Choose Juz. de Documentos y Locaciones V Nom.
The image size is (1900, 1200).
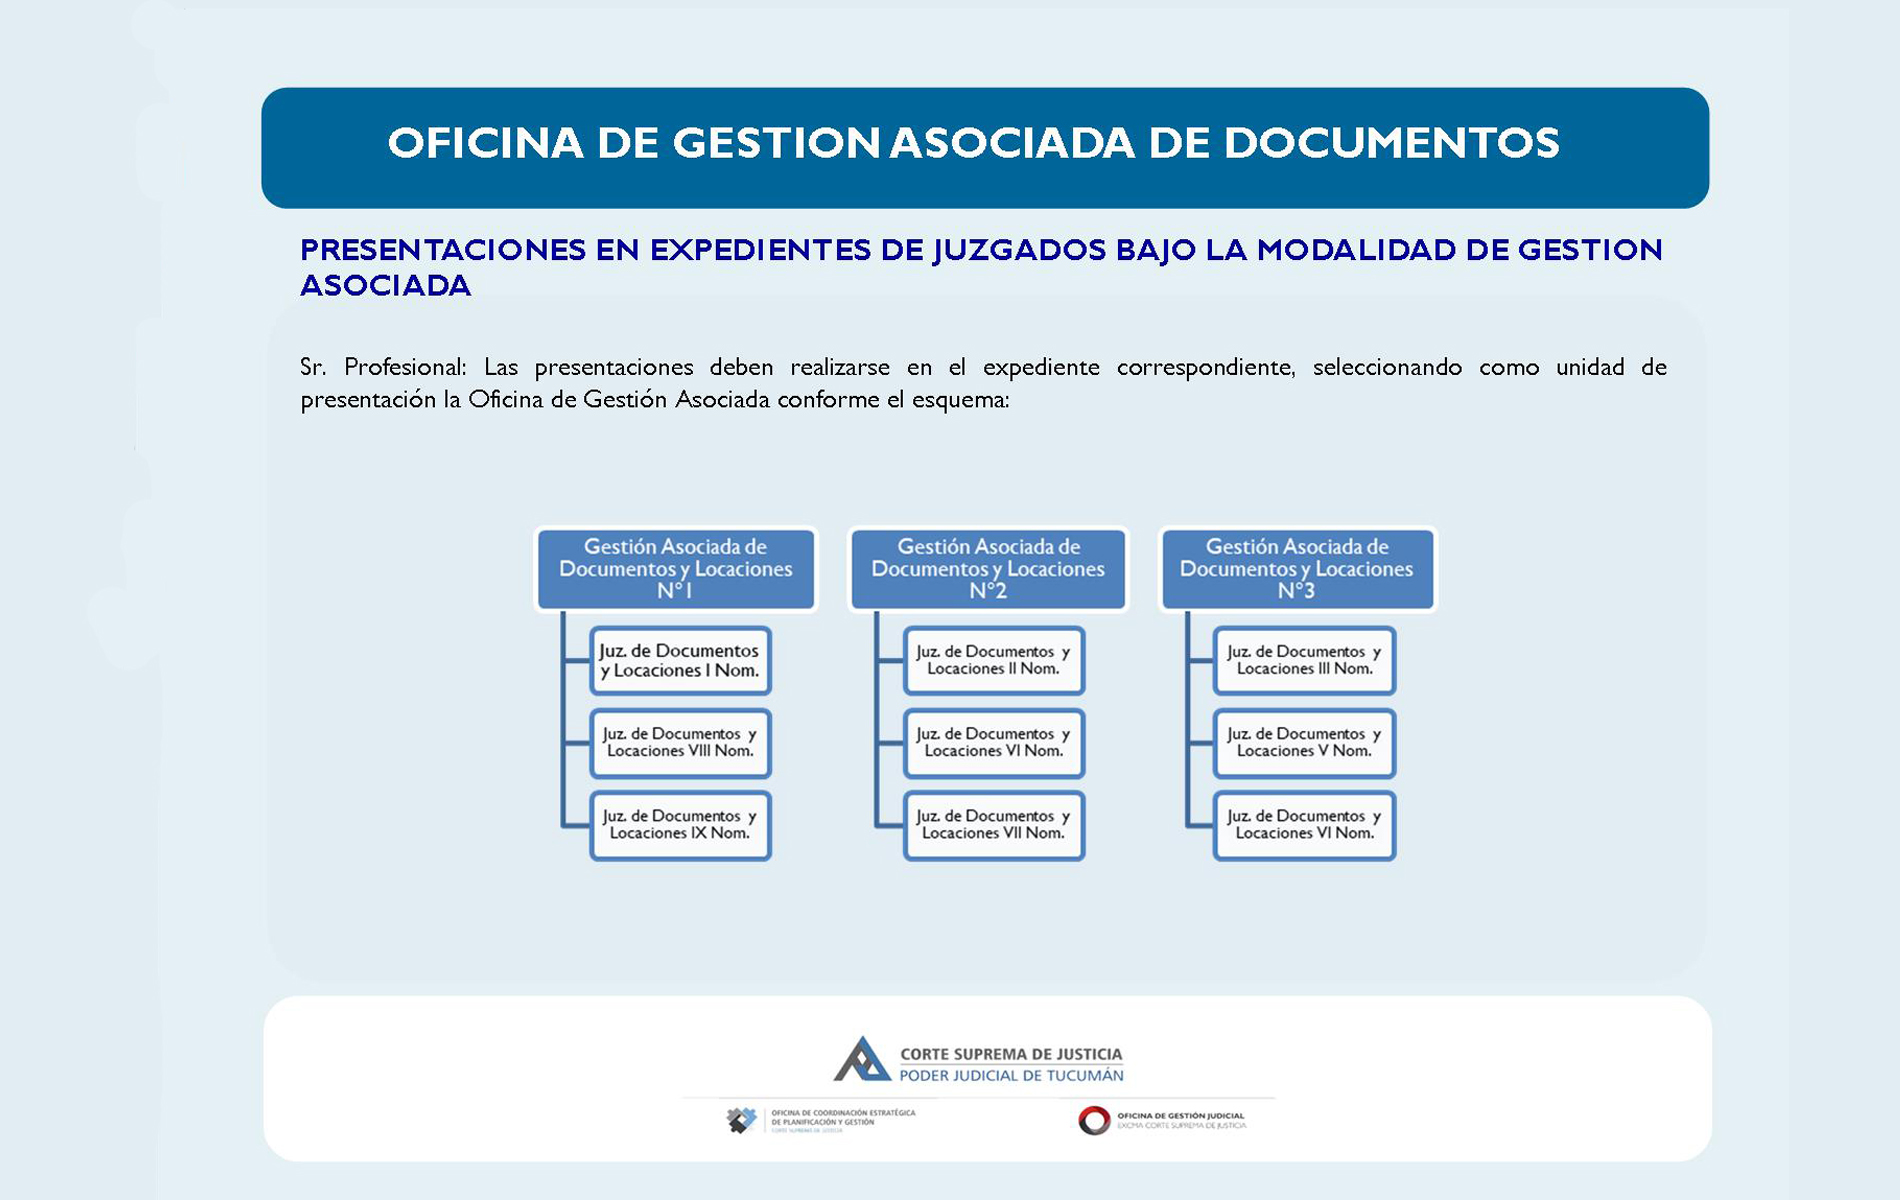[x=1304, y=743]
